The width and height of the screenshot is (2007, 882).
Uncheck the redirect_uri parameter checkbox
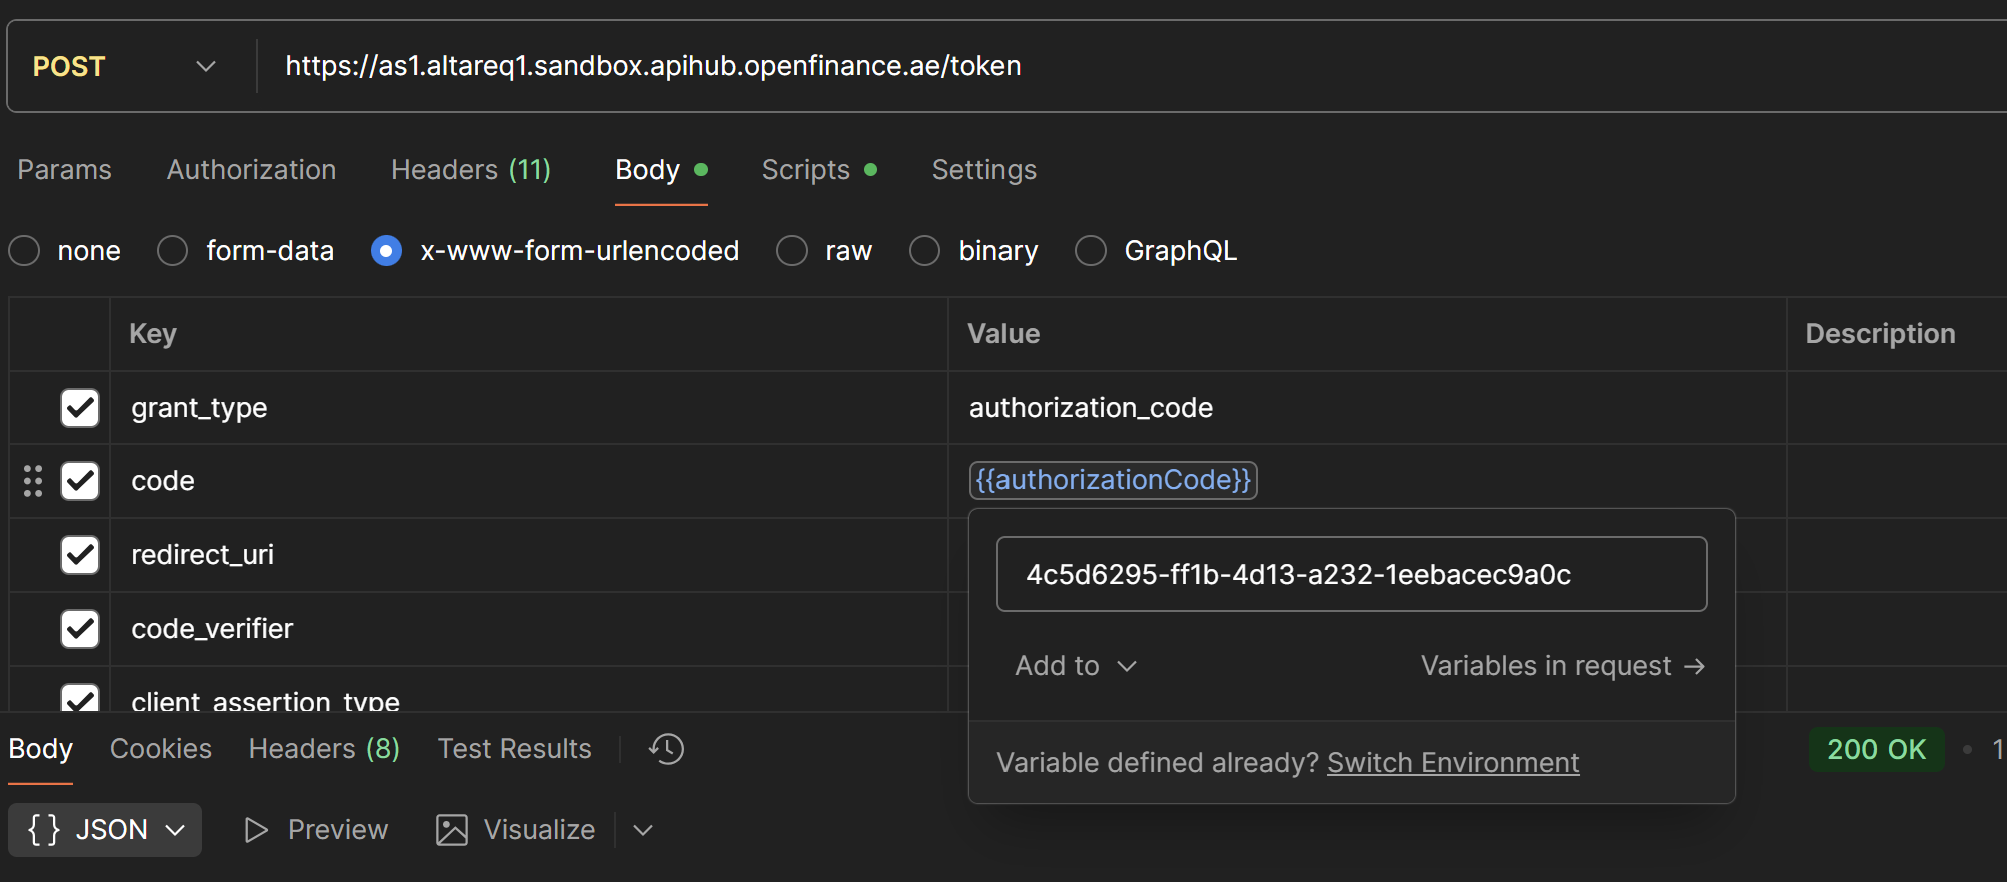pos(80,555)
